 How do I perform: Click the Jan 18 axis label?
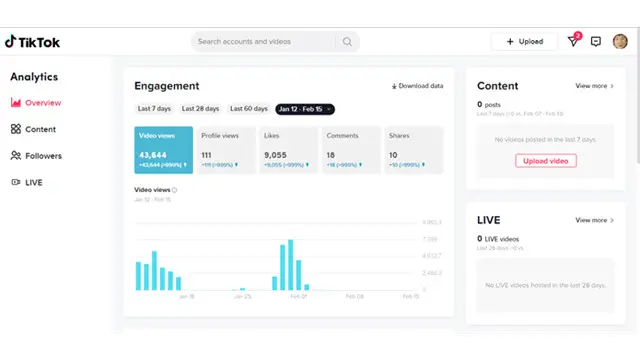click(187, 296)
